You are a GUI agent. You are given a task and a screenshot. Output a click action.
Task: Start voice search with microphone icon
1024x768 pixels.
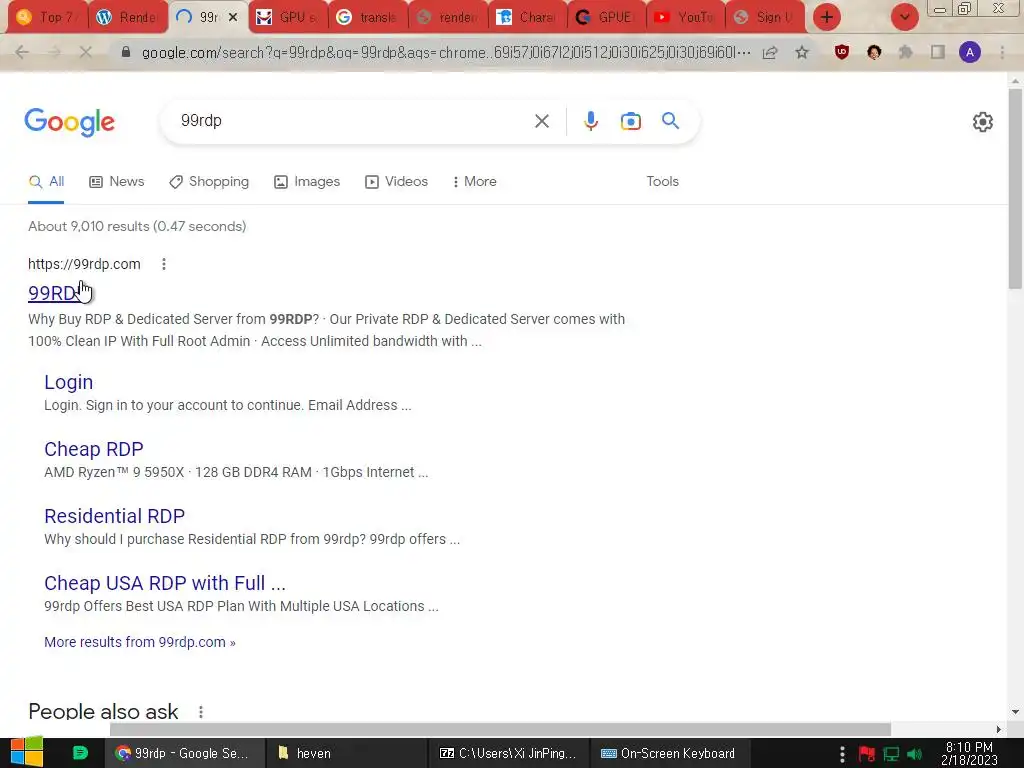[590, 121]
